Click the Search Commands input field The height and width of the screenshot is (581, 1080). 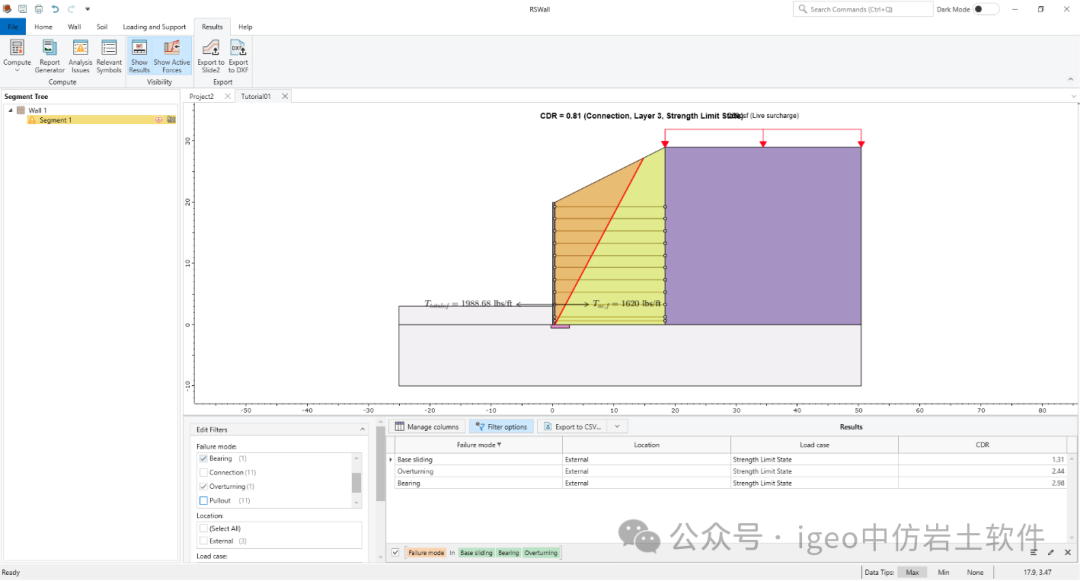click(860, 9)
